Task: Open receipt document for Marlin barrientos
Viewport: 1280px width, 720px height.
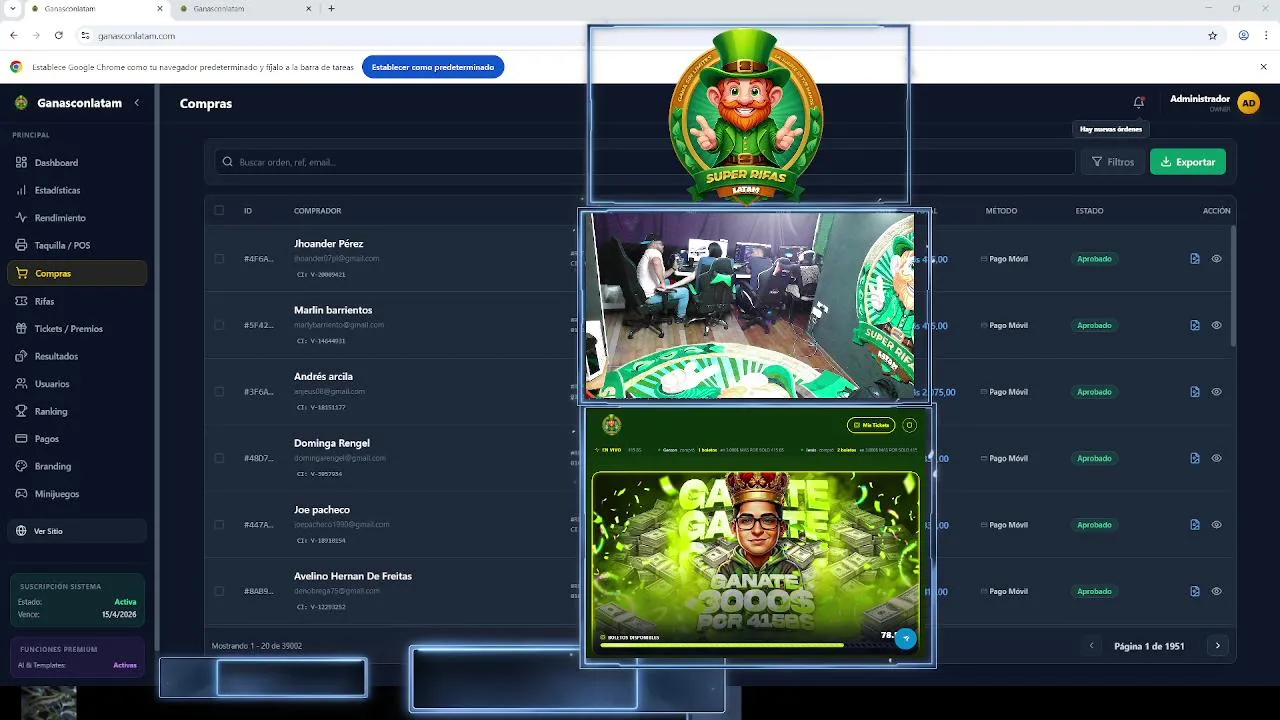Action: point(1195,325)
